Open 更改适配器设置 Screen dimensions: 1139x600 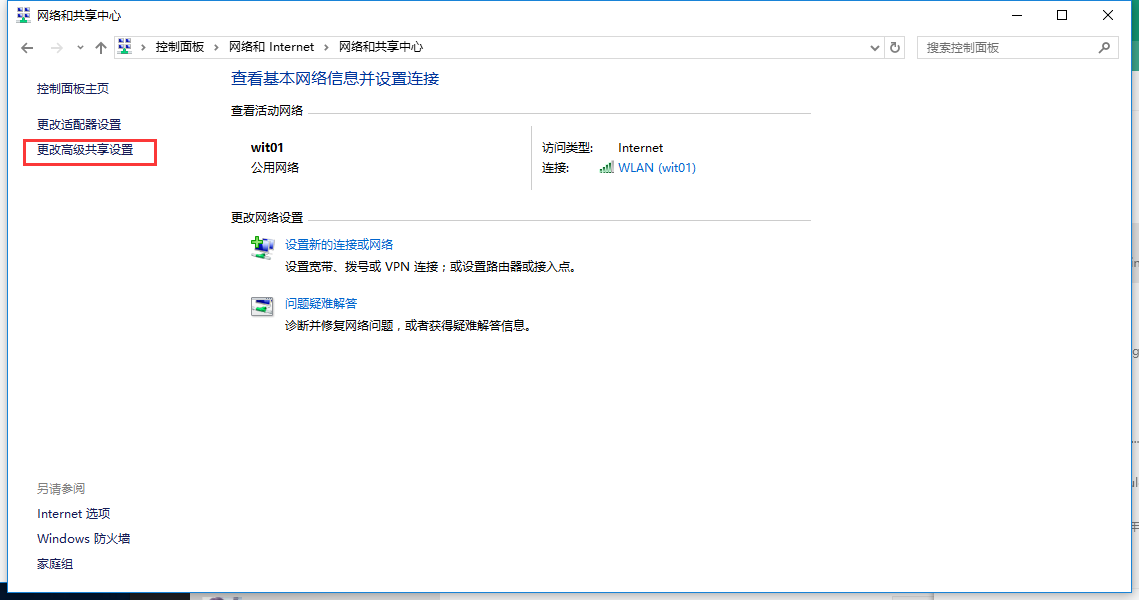pyautogui.click(x=79, y=125)
